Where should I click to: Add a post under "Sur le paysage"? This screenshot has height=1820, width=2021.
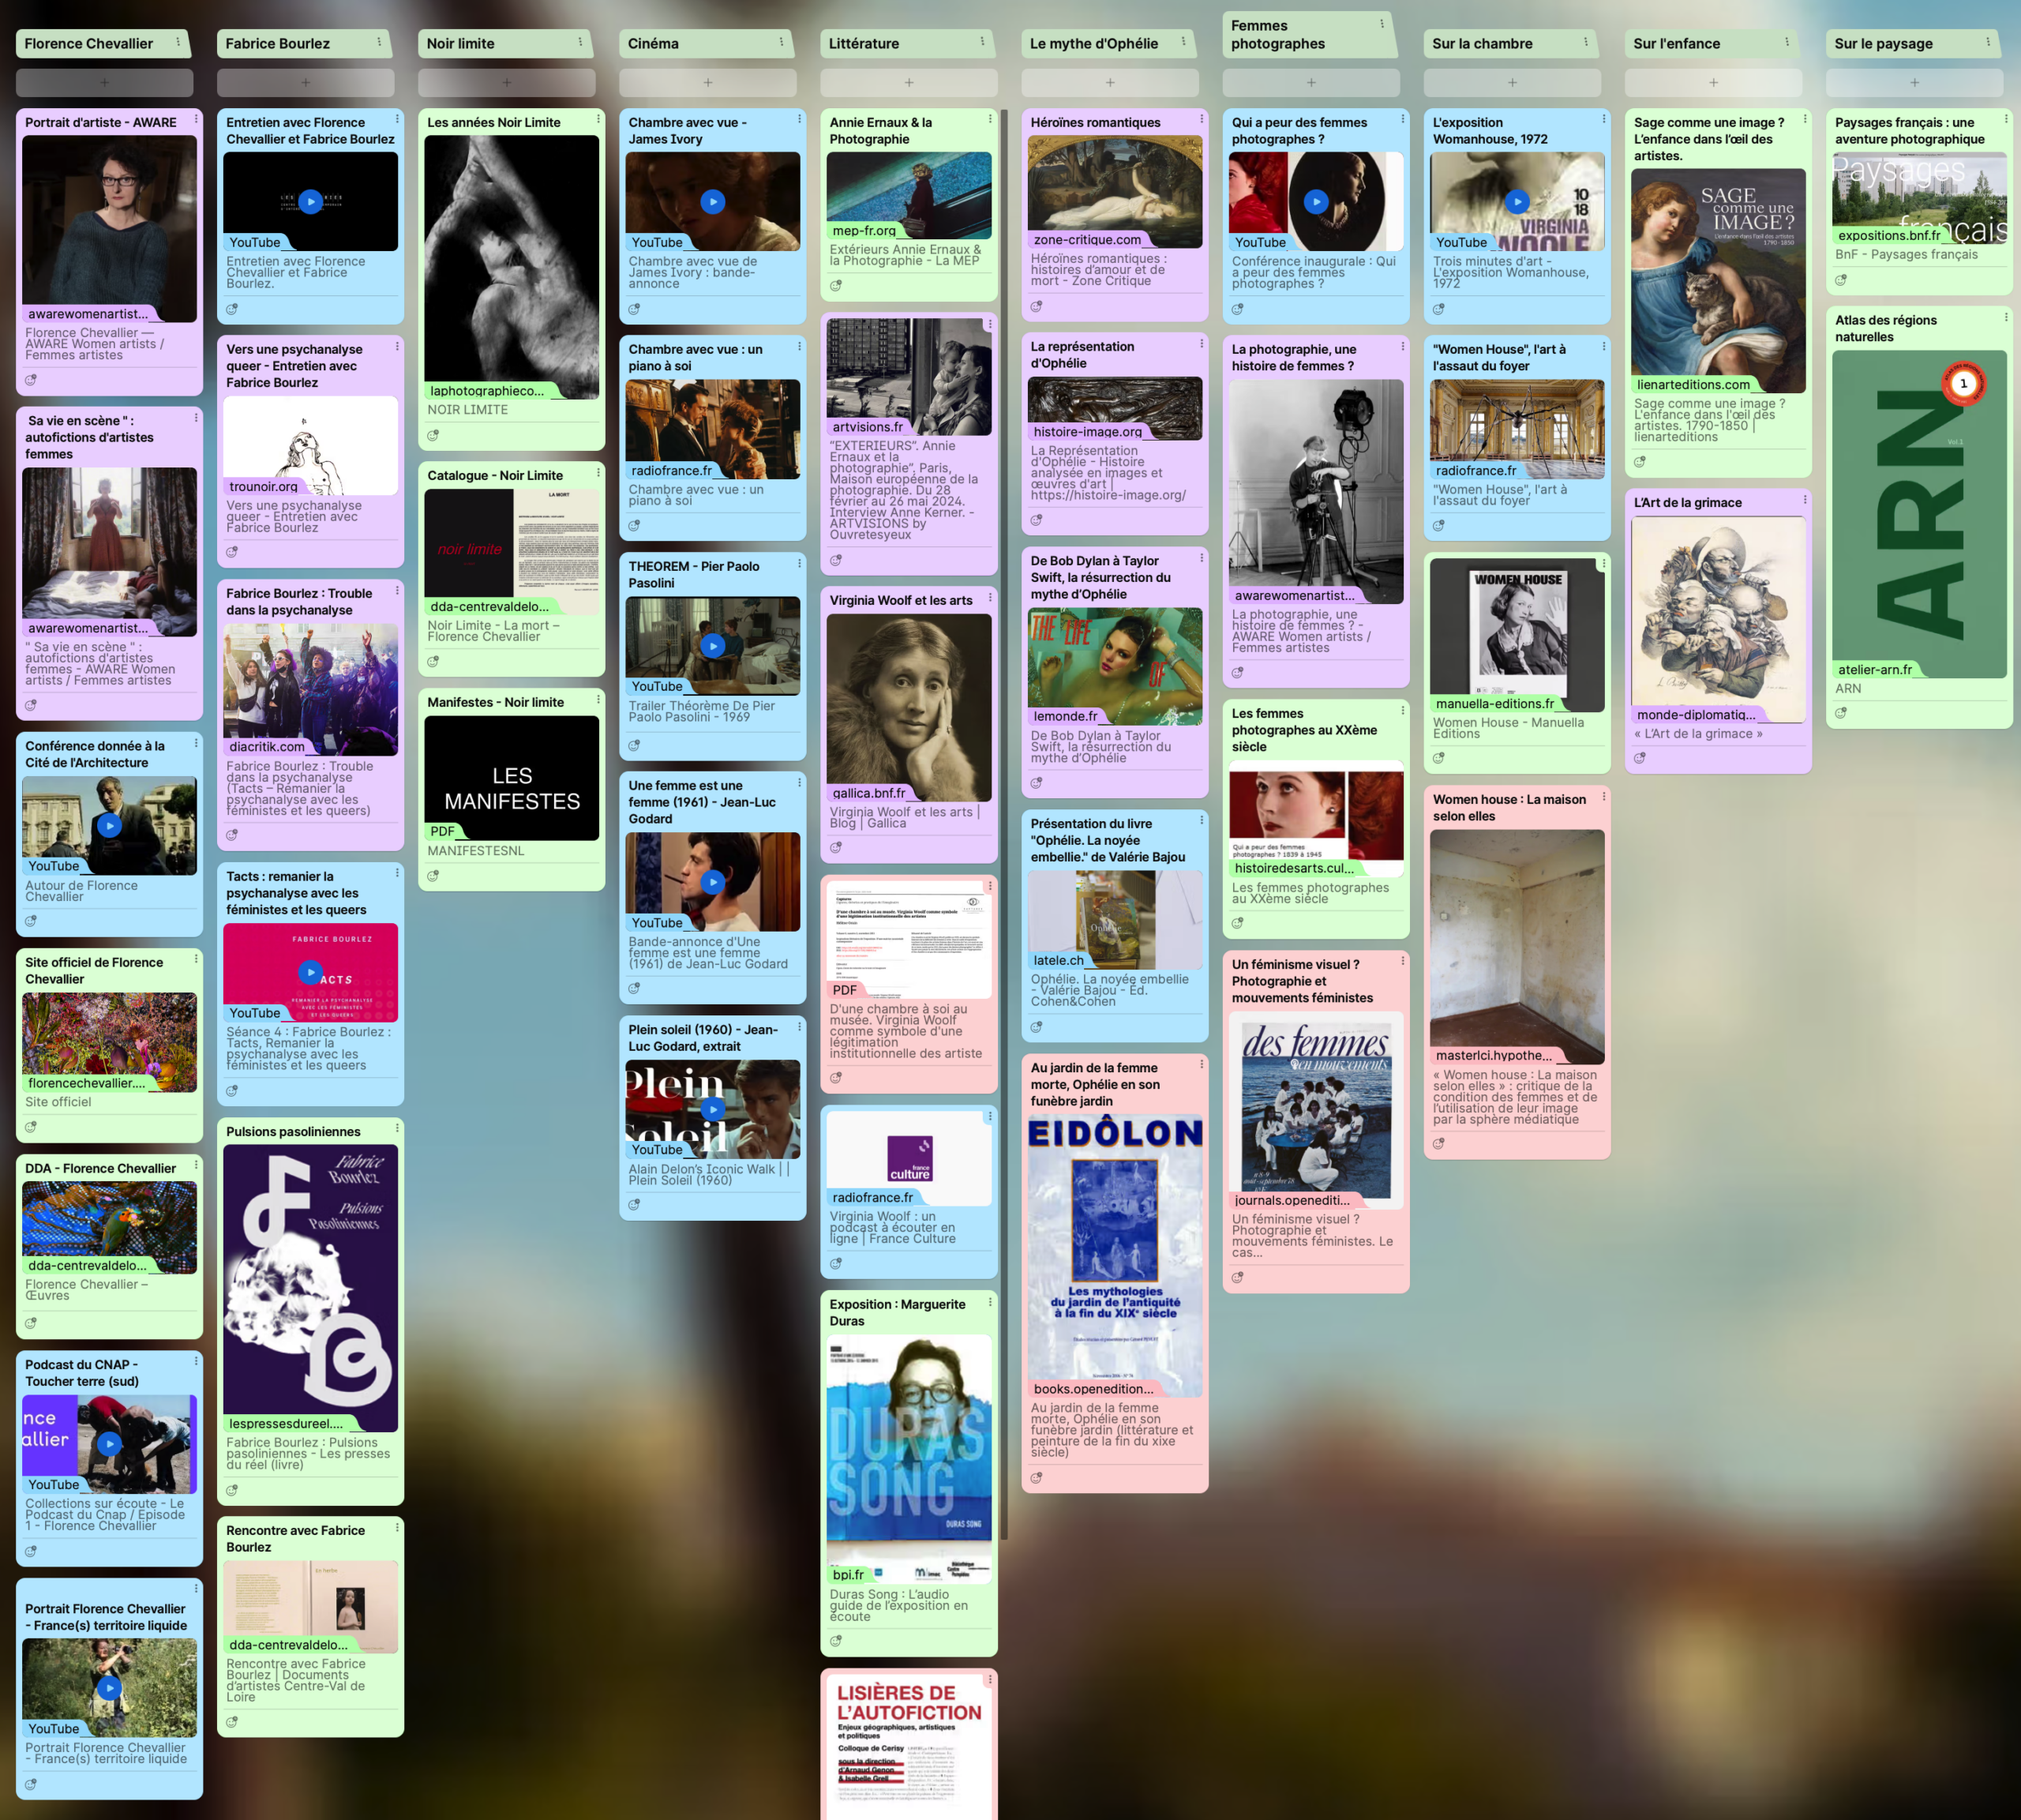point(1914,82)
